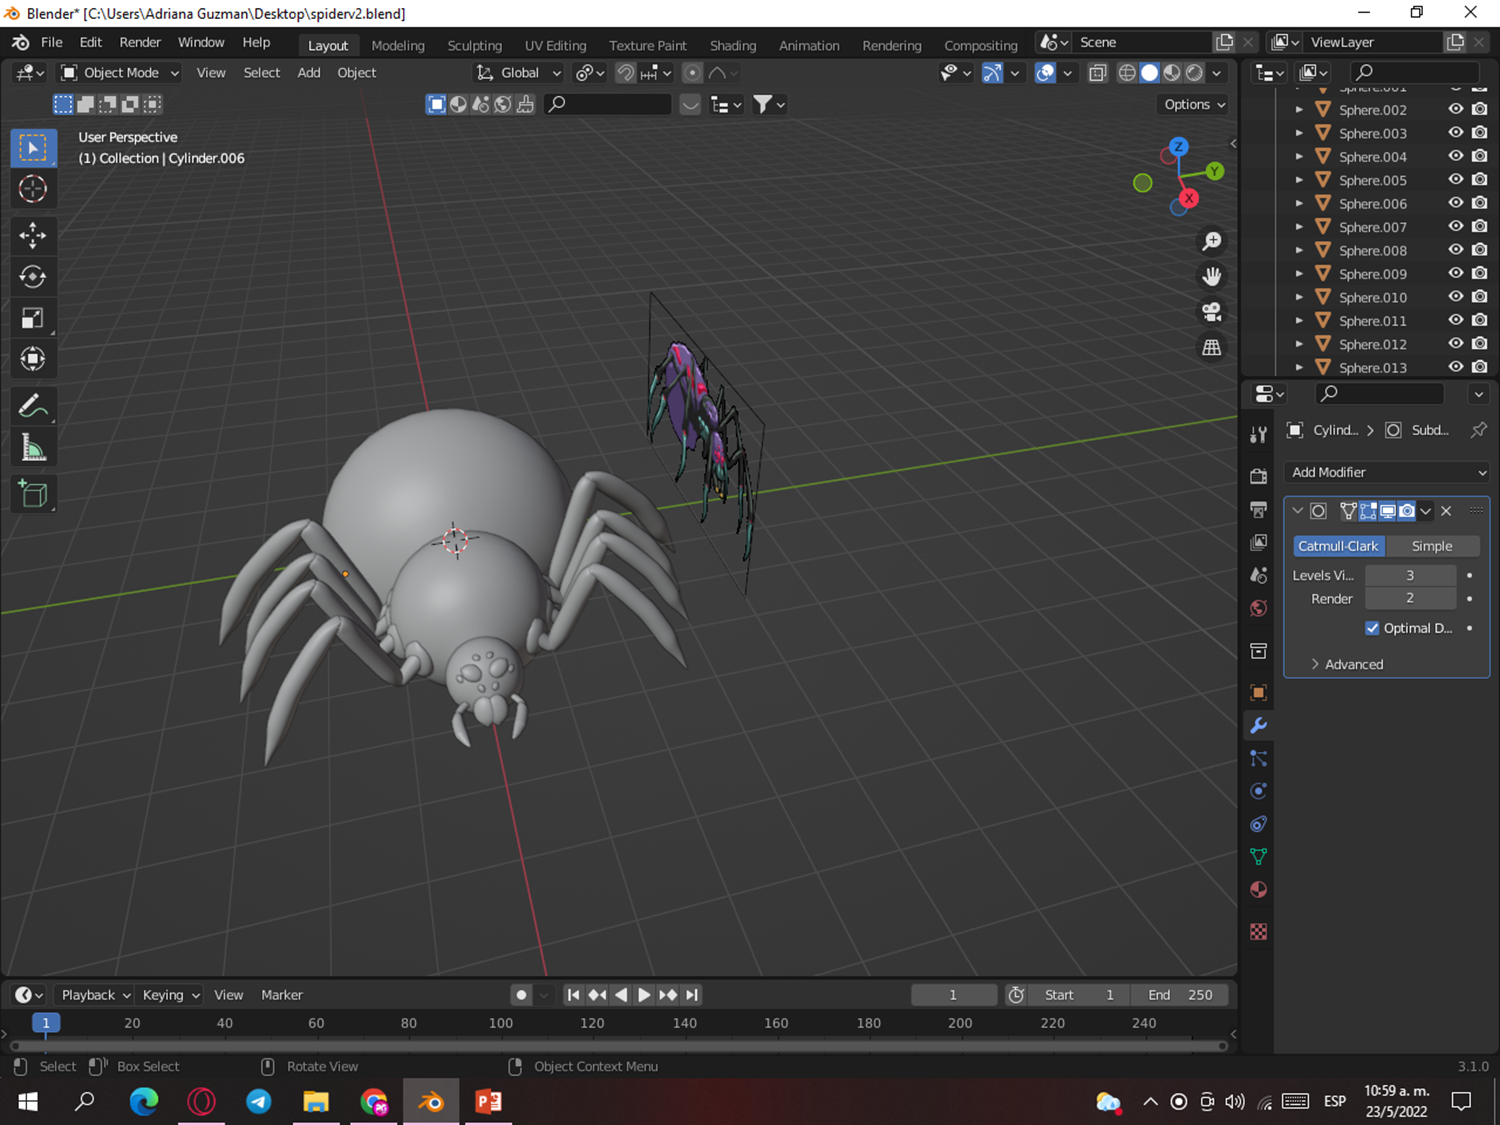Pin the properties editor context
This screenshot has height=1125, width=1500.
(x=1478, y=430)
